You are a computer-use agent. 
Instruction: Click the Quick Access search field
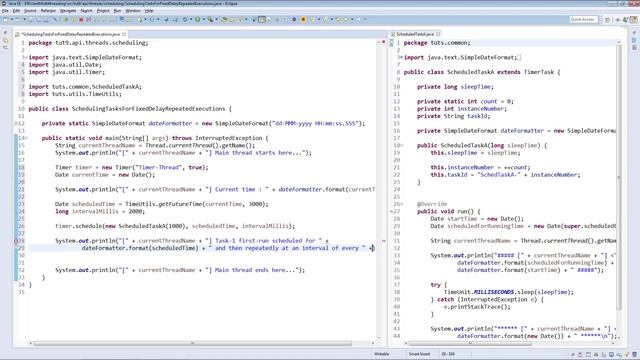[x=583, y=20]
